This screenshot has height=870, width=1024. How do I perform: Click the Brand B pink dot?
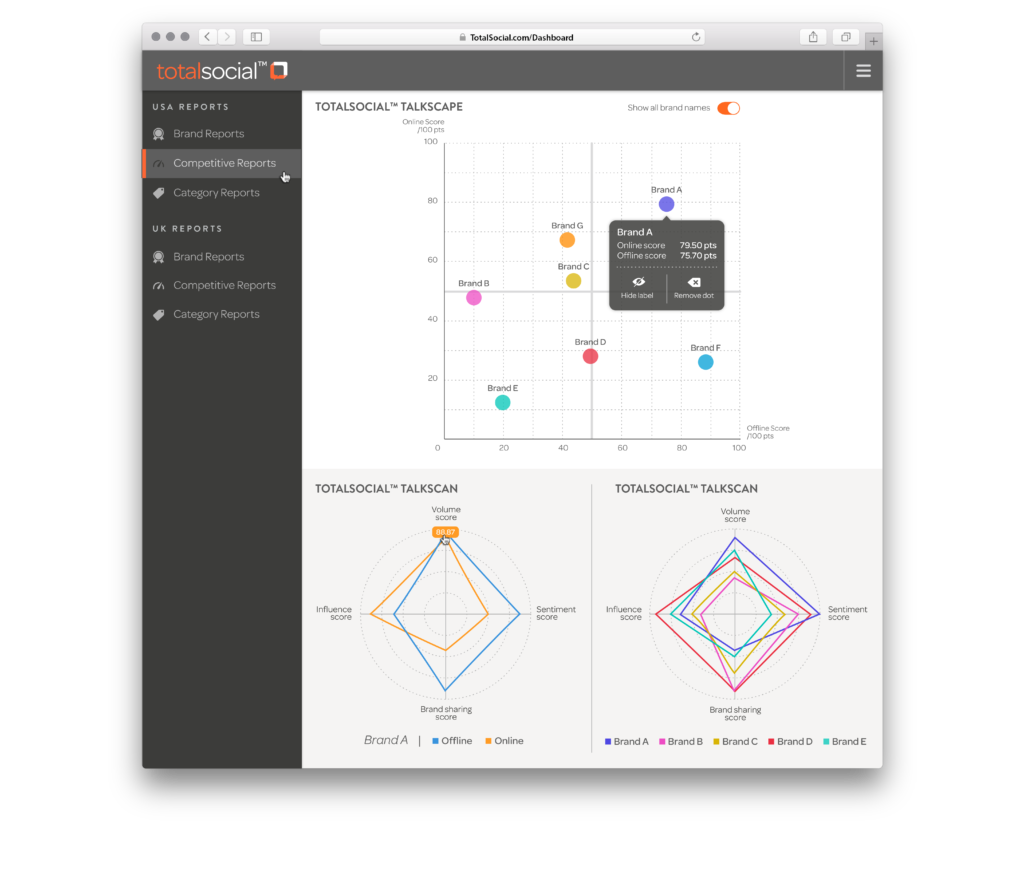(x=473, y=298)
